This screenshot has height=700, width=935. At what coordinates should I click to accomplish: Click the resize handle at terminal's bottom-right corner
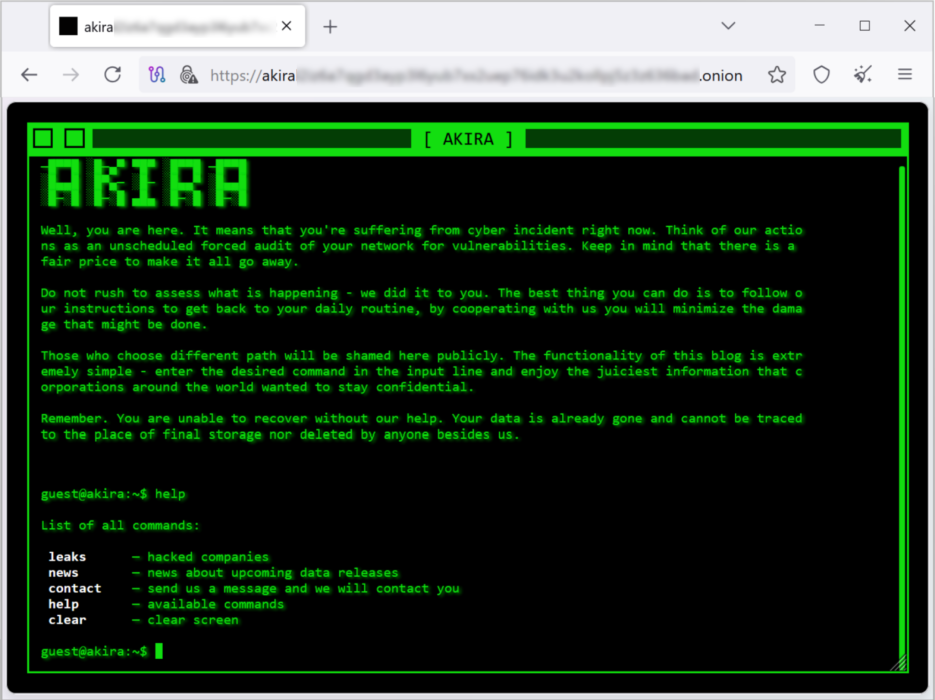coord(899,663)
